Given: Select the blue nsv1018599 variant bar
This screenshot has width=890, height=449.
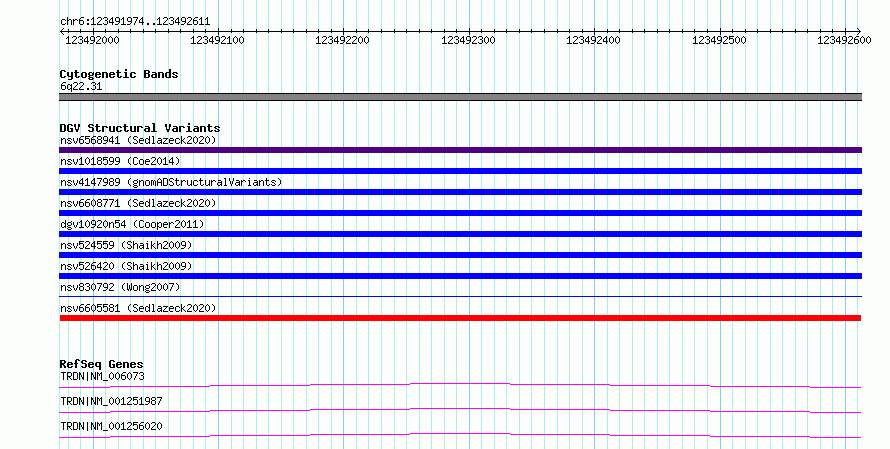Looking at the screenshot, I should click(460, 171).
